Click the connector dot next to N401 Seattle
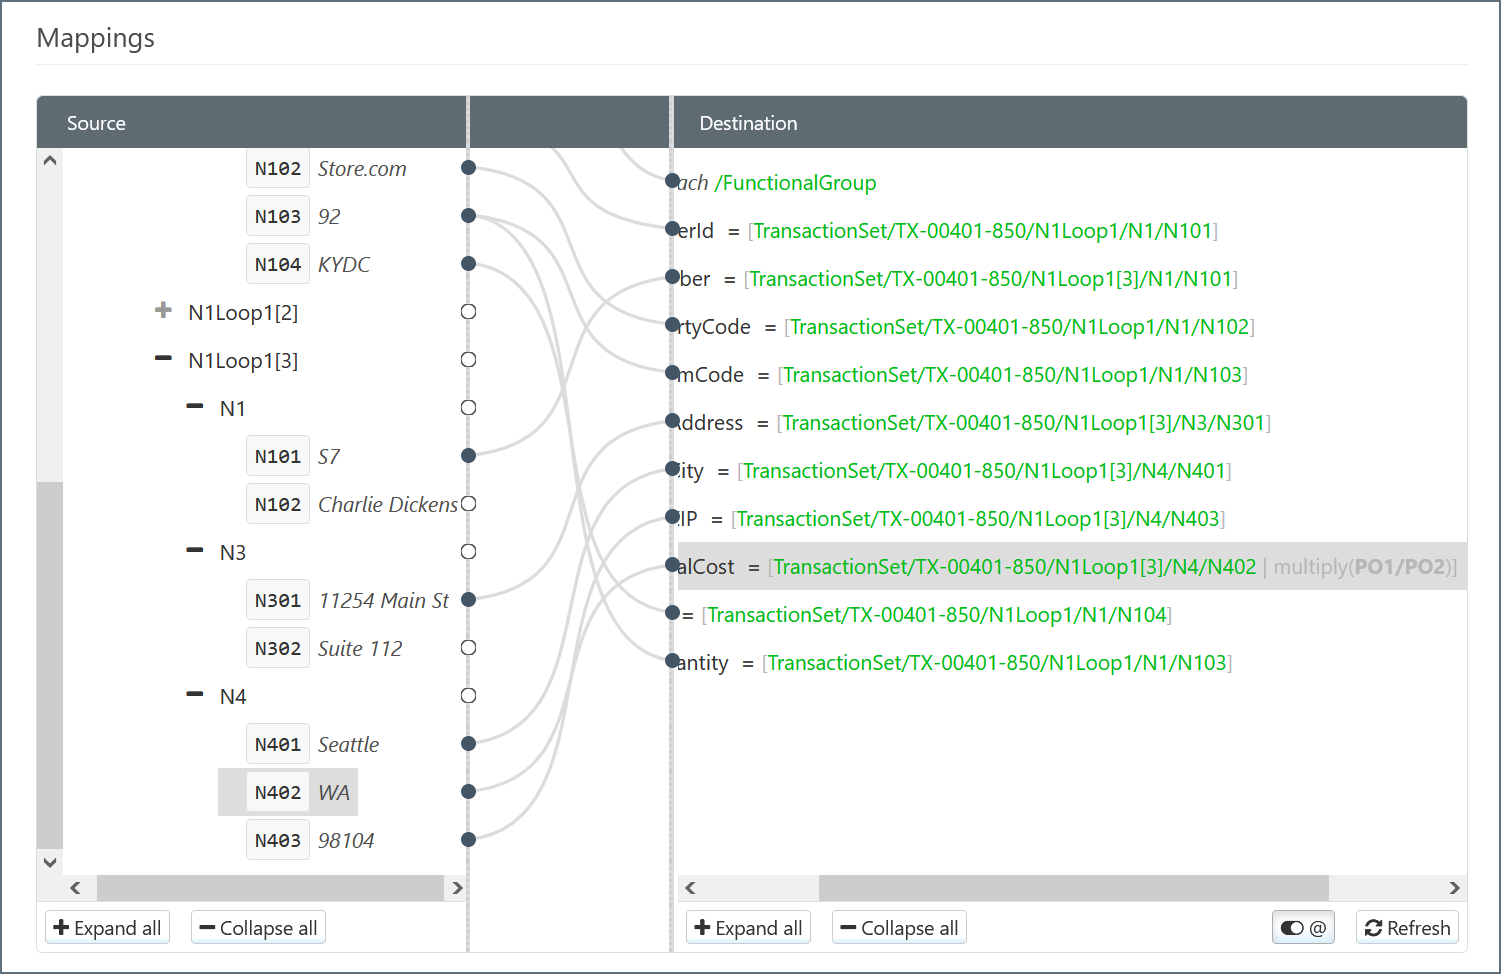 [x=468, y=744]
